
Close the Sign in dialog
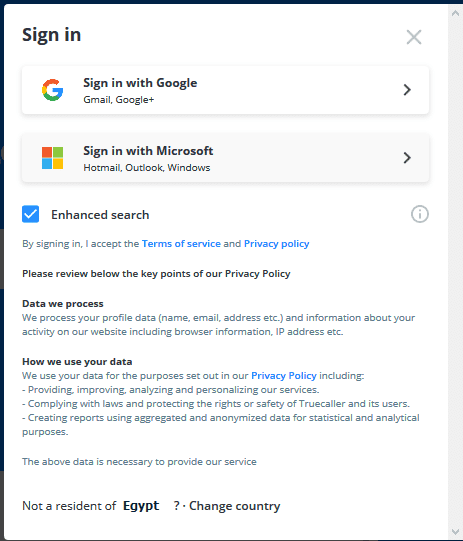click(x=414, y=37)
